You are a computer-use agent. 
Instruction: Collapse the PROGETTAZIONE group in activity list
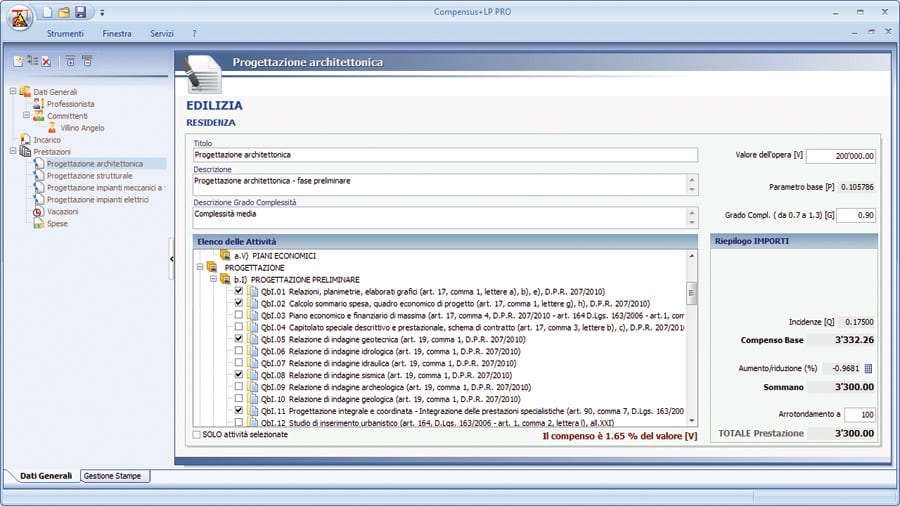[x=200, y=267]
